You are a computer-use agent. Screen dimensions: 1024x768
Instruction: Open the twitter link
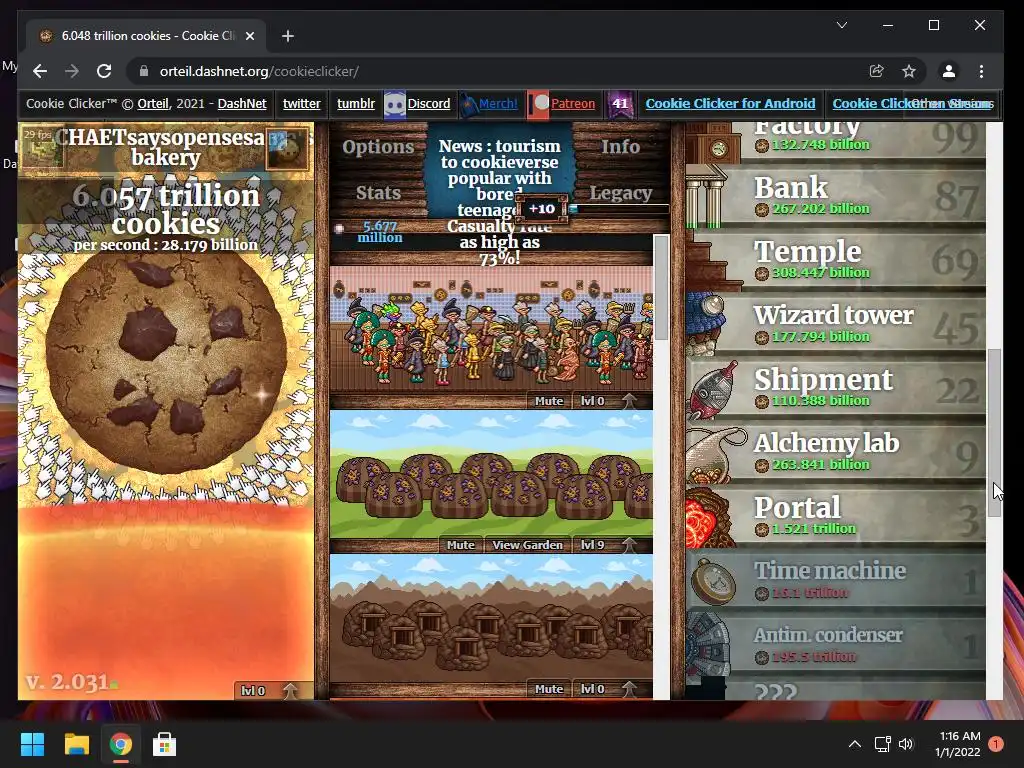click(x=302, y=103)
